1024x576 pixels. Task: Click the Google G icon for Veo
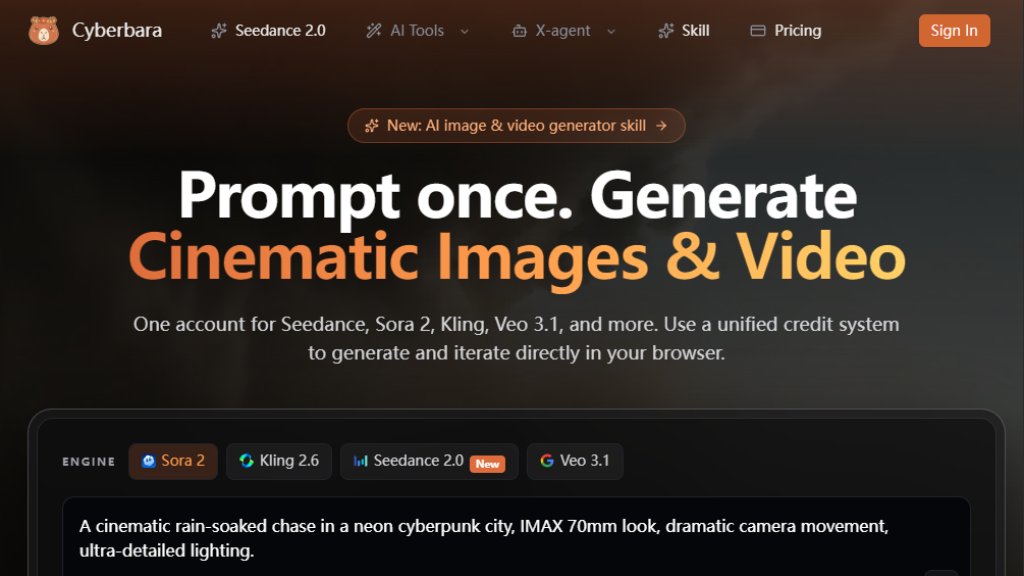point(547,461)
